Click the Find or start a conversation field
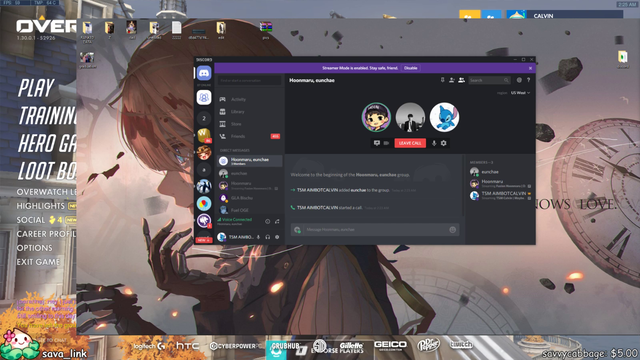Image resolution: width=640 pixels, height=360 pixels. pyautogui.click(x=249, y=80)
